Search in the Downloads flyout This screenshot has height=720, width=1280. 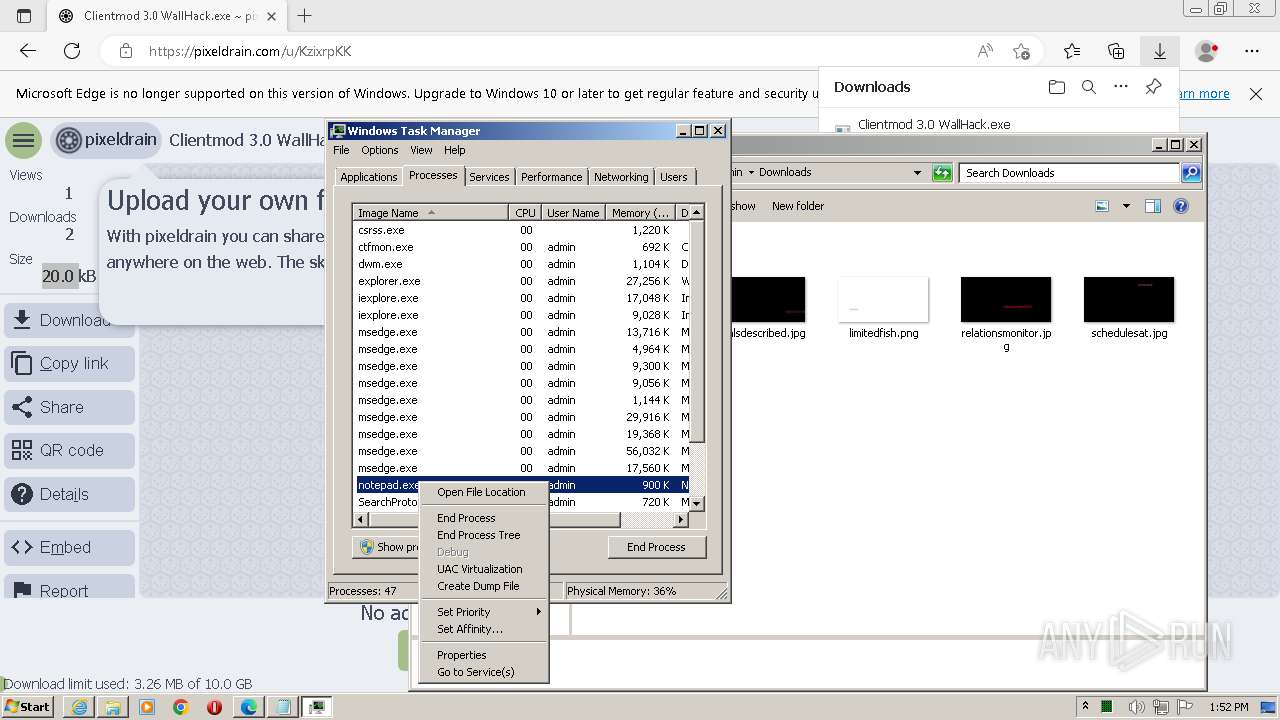click(x=1089, y=87)
